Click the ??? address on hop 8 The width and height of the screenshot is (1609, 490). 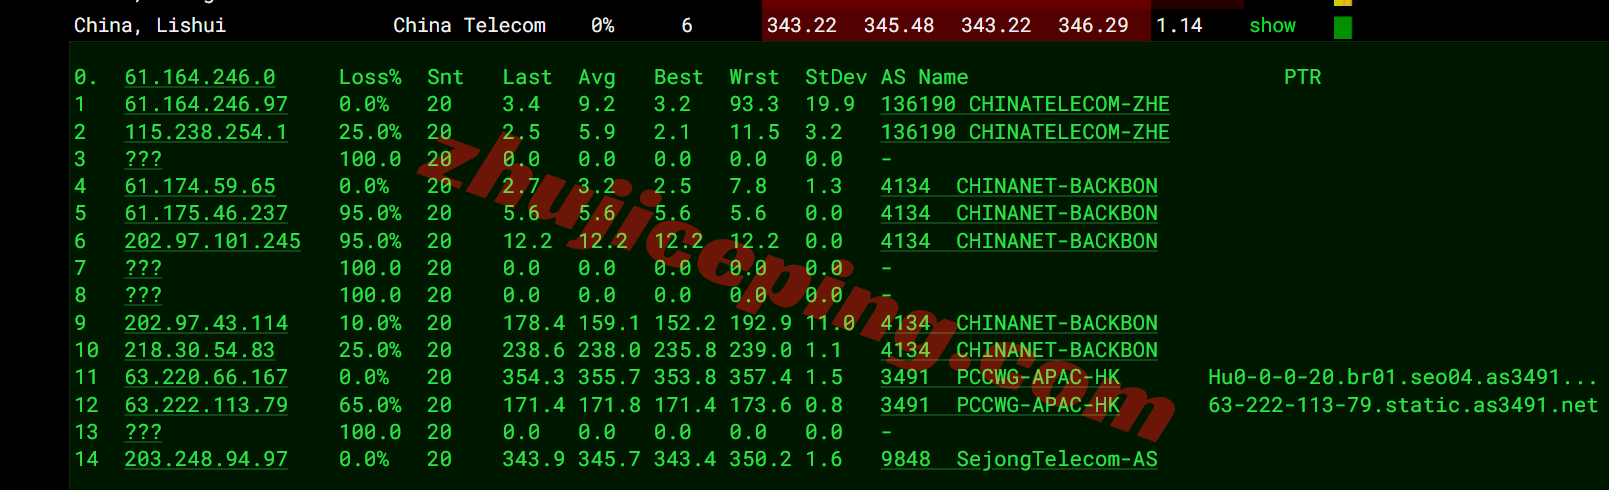click(x=143, y=295)
